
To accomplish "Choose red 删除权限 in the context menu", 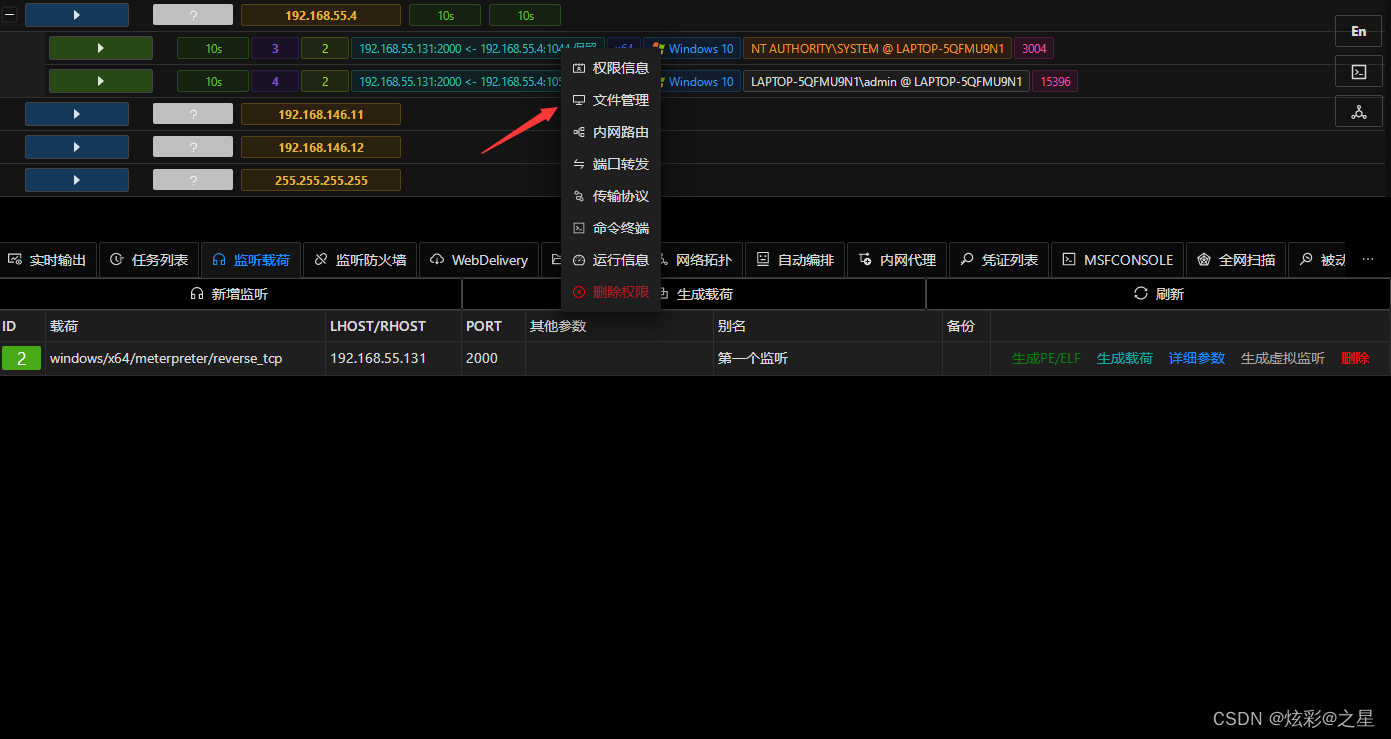I will click(x=611, y=292).
